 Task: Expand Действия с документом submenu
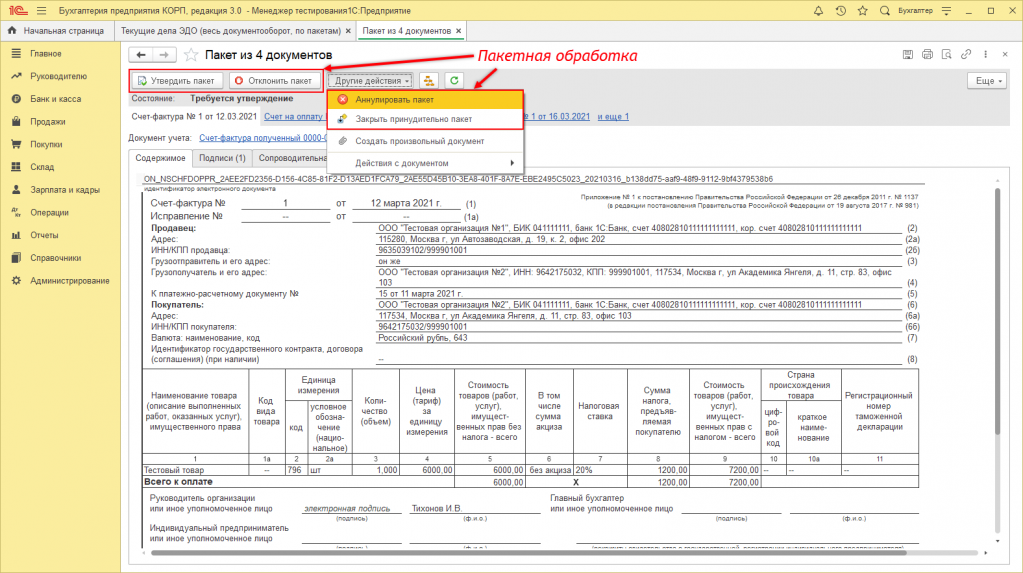click(x=425, y=163)
